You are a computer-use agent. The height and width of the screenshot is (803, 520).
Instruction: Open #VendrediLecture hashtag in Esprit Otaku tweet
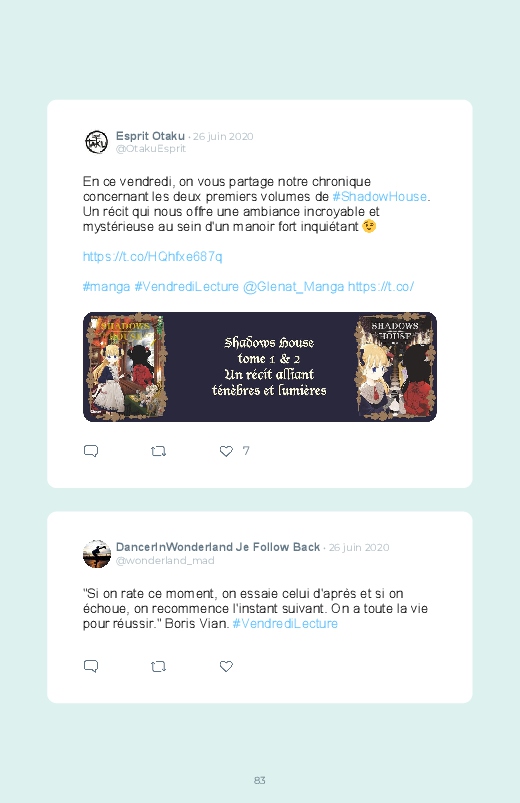point(186,287)
